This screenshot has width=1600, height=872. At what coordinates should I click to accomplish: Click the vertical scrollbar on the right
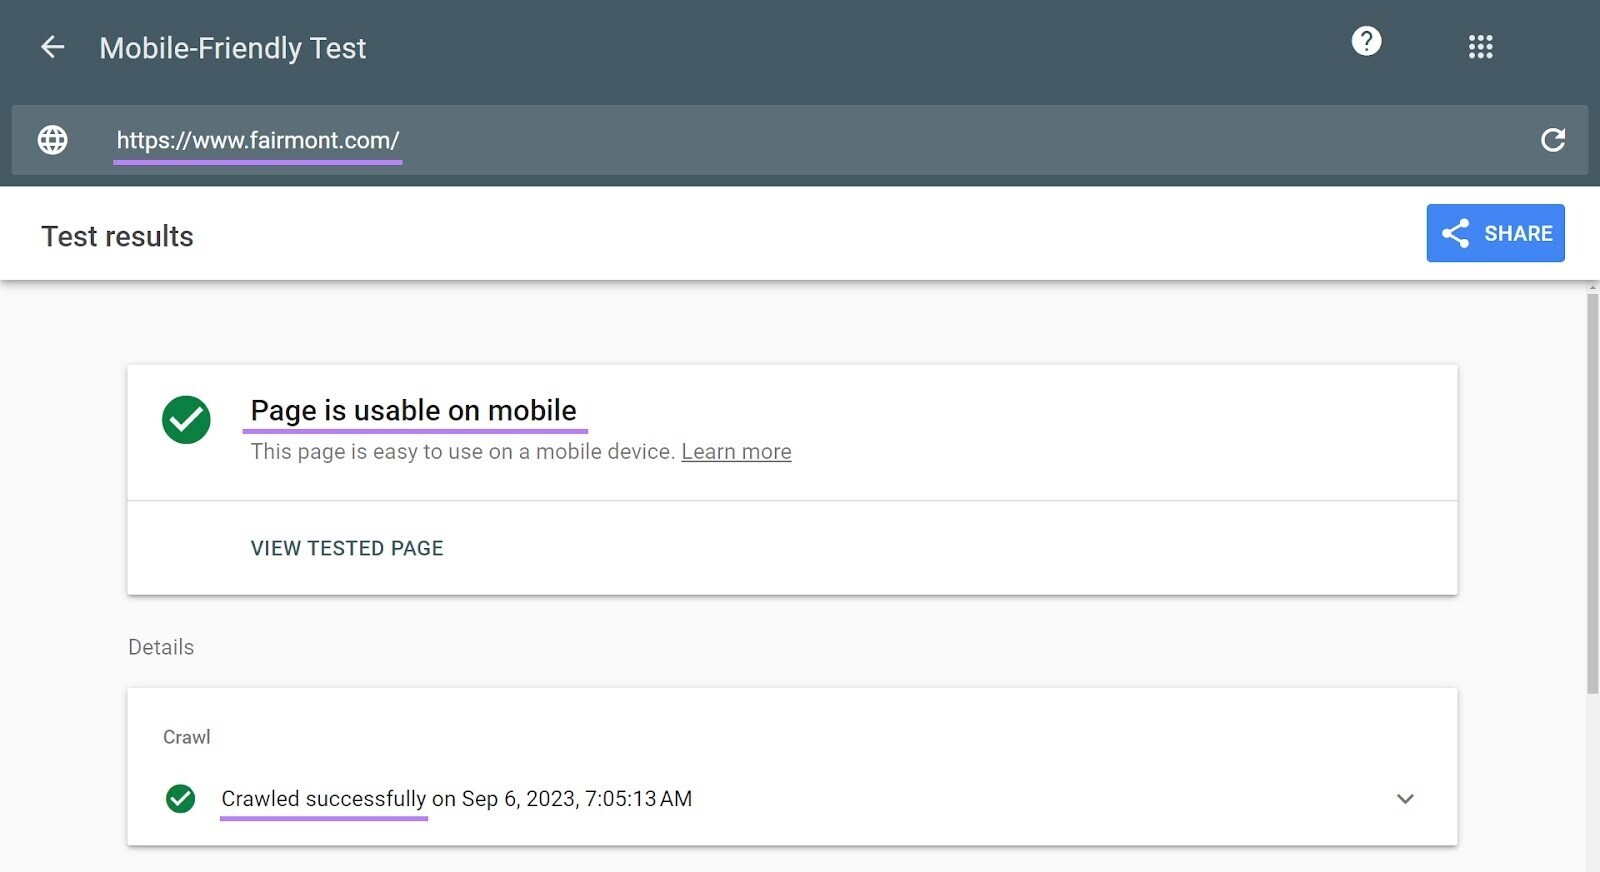(x=1592, y=493)
